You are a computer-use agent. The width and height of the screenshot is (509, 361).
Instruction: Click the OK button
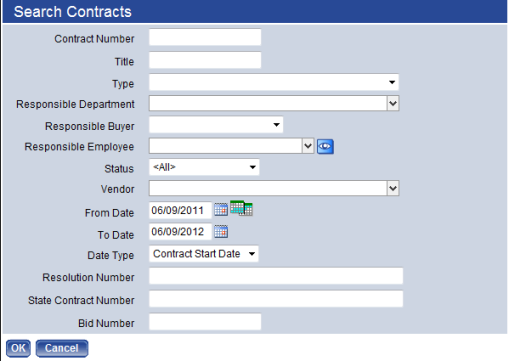click(18, 348)
